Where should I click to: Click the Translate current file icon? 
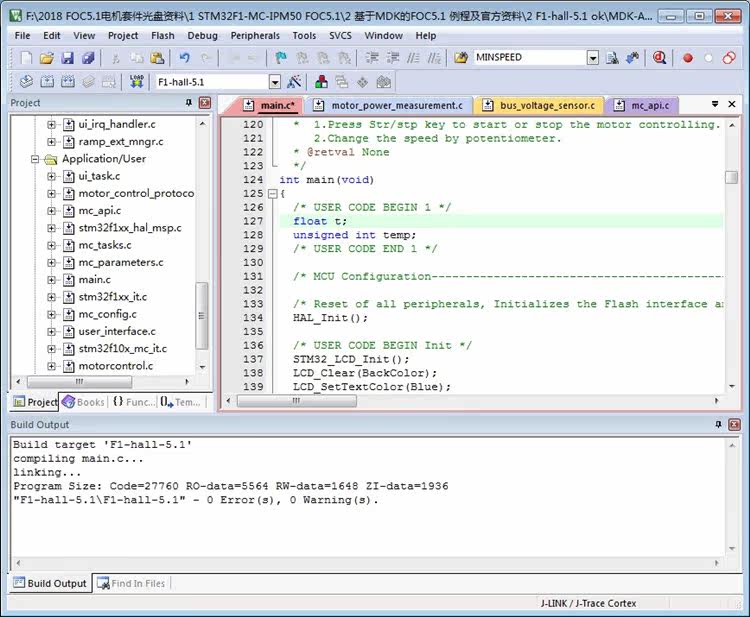pyautogui.click(x=26, y=82)
